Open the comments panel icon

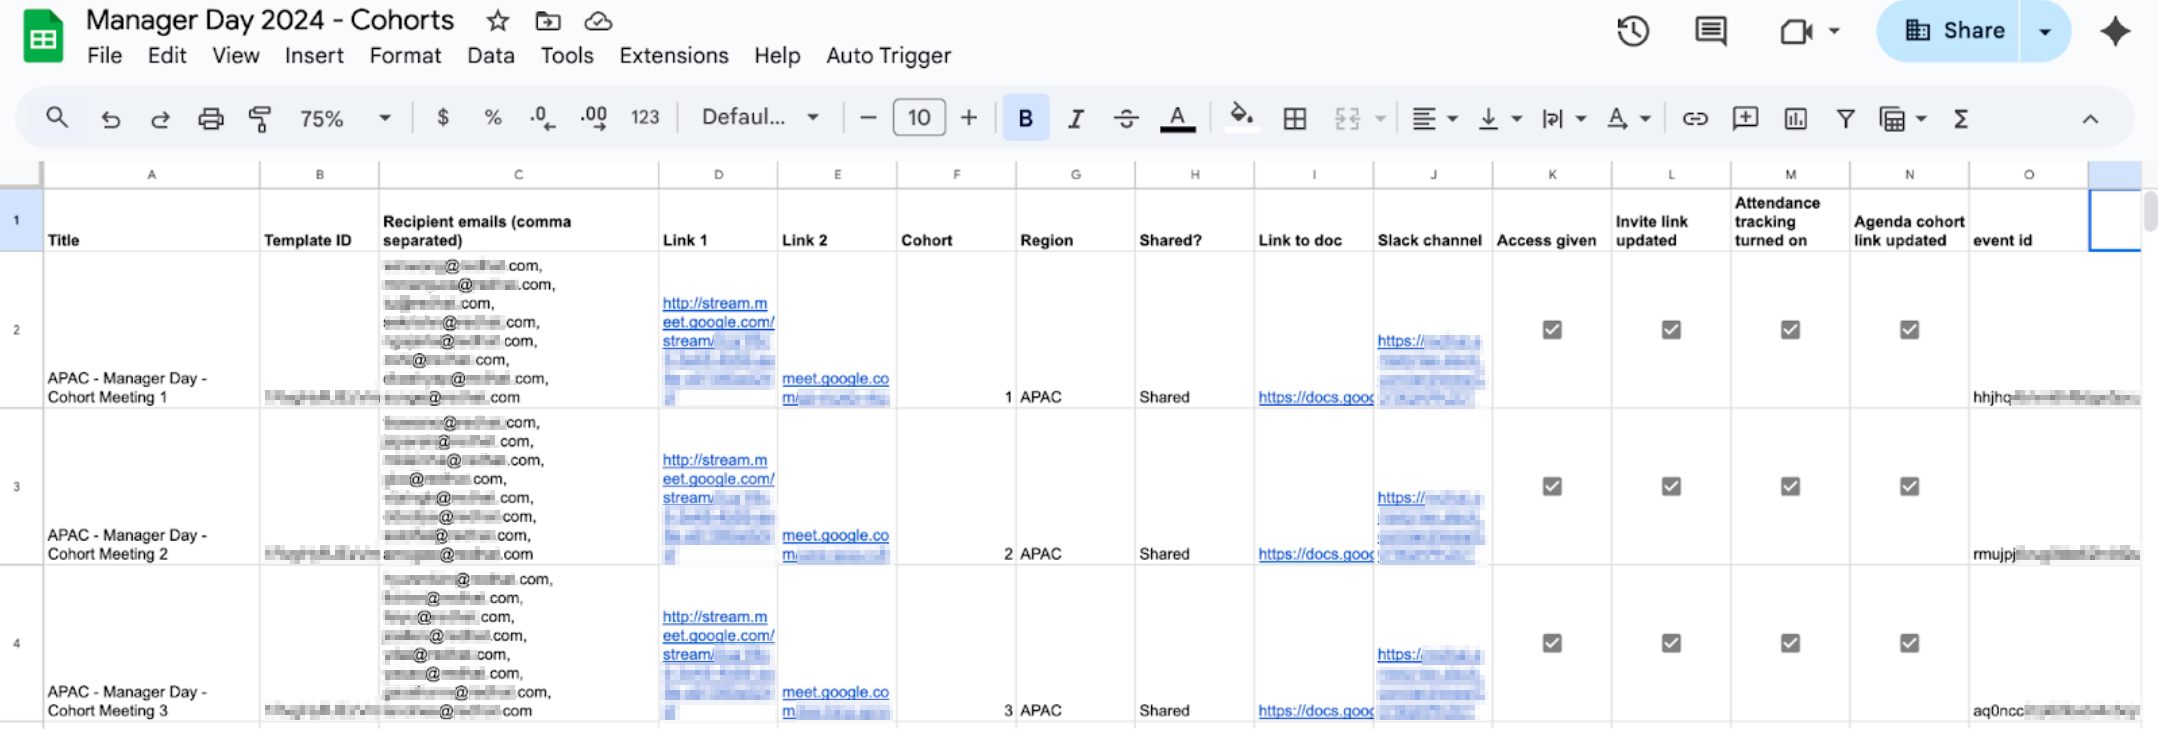[x=1711, y=31]
